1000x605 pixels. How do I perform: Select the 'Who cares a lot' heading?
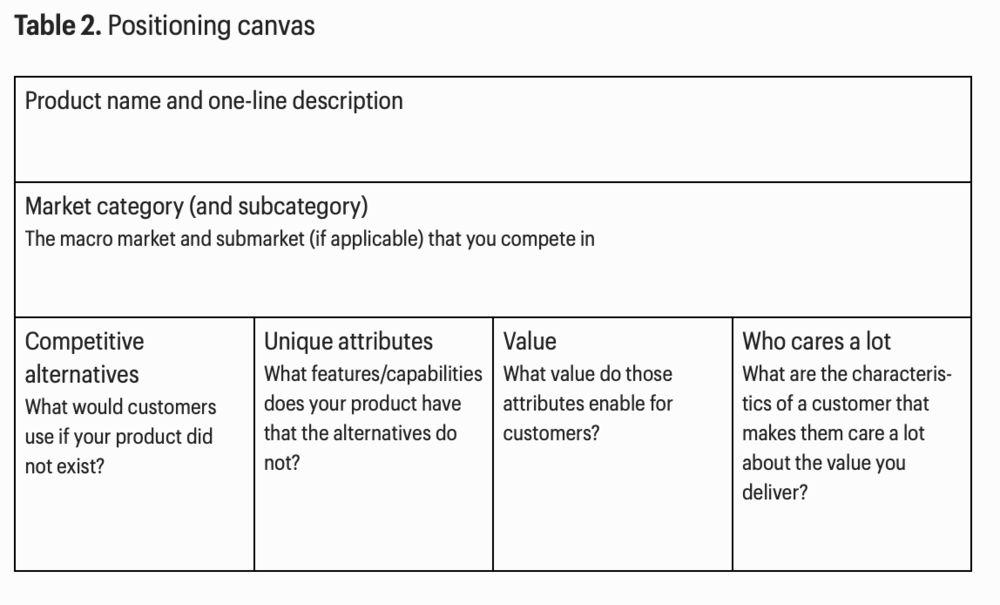click(x=816, y=342)
